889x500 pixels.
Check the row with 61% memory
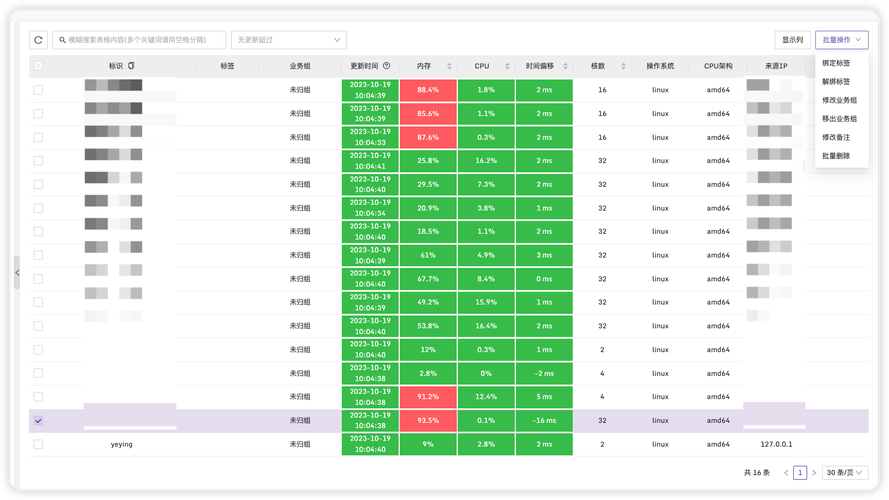(x=38, y=255)
